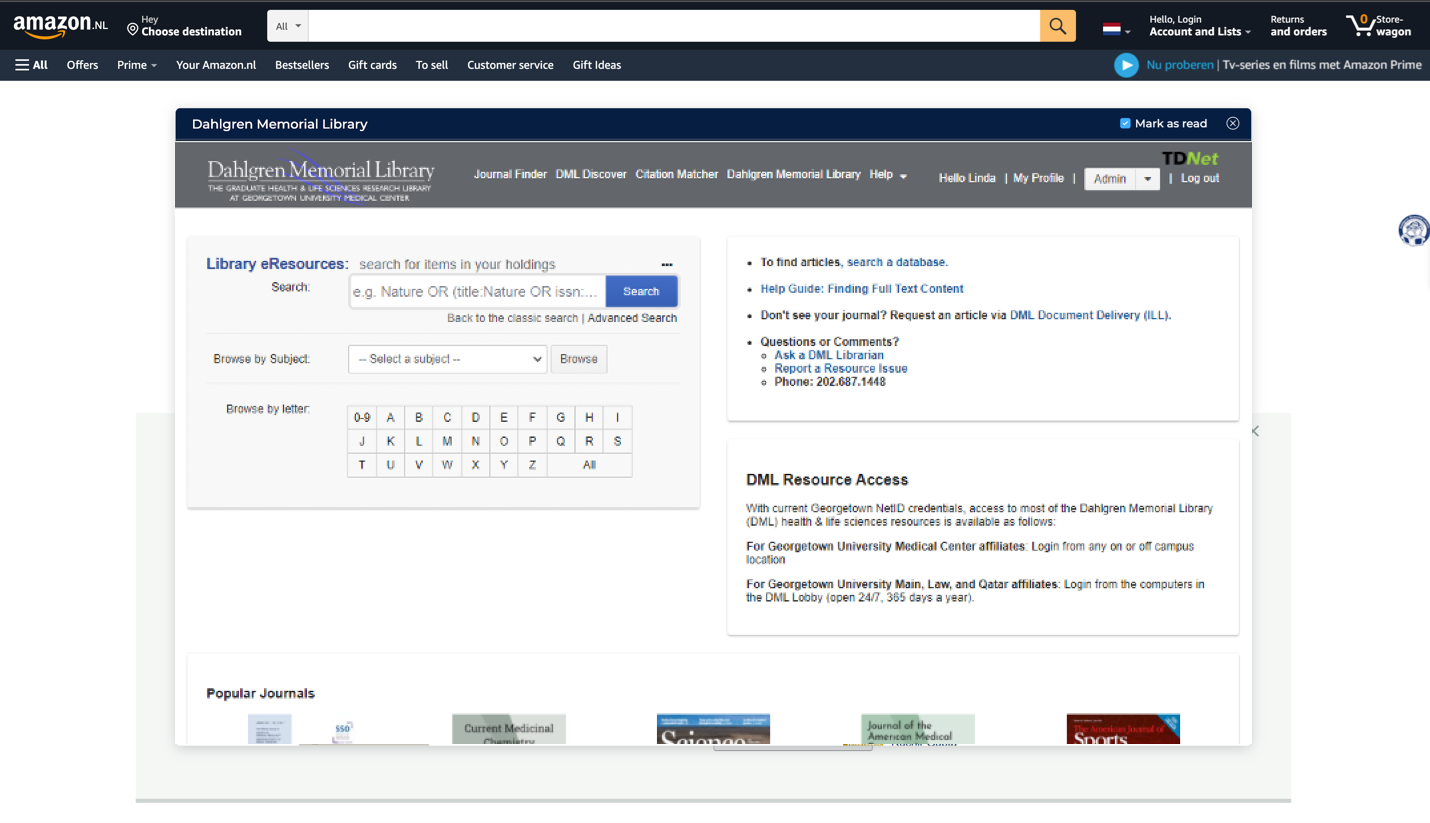1430x823 pixels.
Task: Close the Dahlgren Memorial Library popup
Action: click(1233, 123)
